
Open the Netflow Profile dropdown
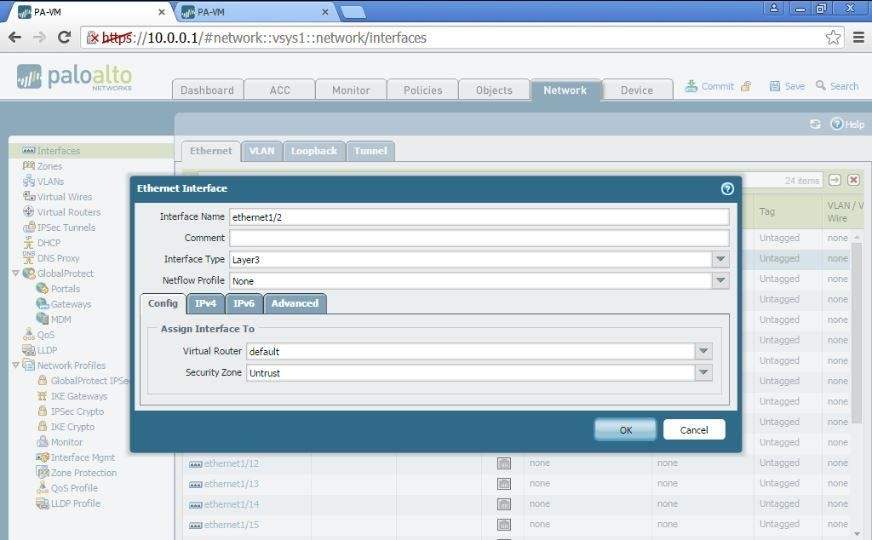point(720,281)
